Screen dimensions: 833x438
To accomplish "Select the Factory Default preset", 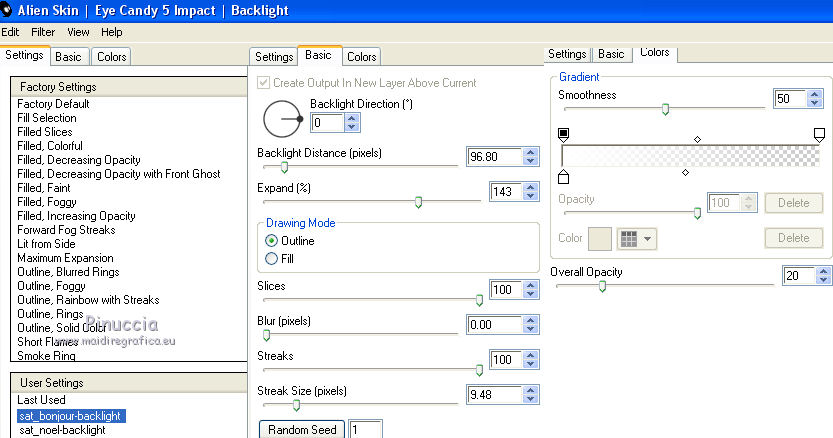I will (x=53, y=104).
